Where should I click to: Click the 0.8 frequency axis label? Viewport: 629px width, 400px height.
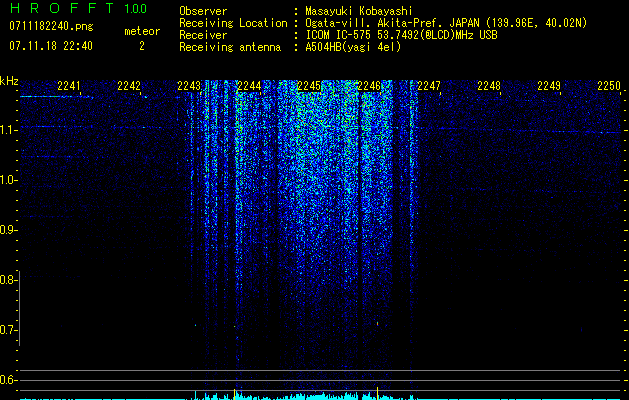[x=8, y=280]
